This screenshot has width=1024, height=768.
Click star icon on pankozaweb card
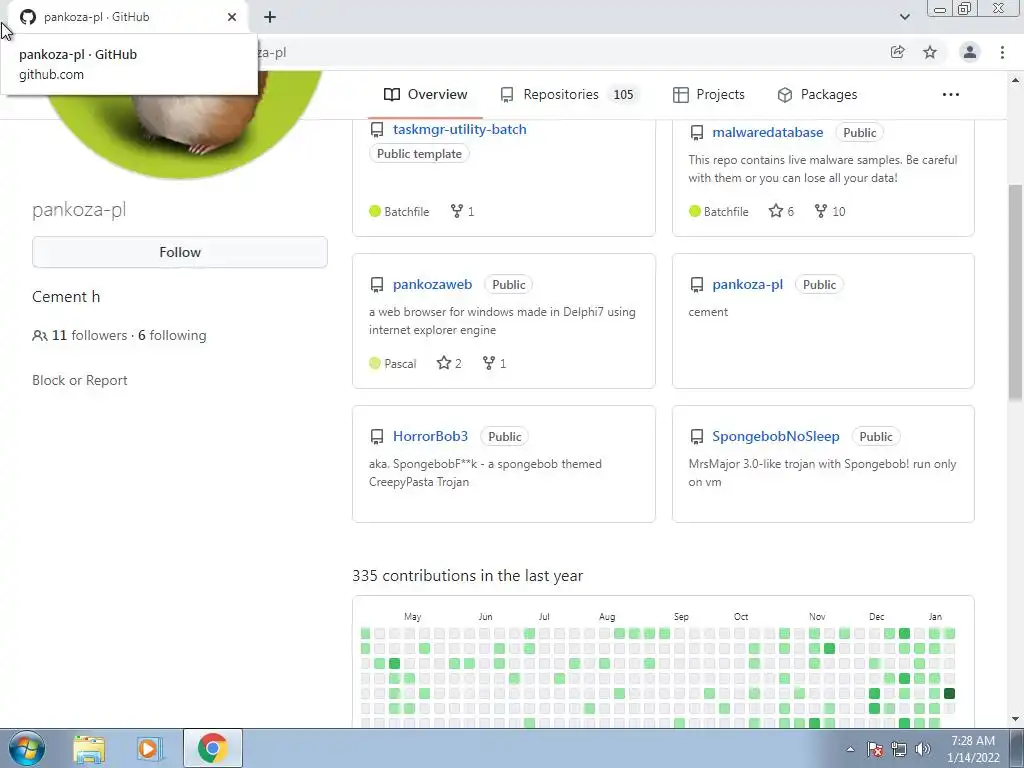443,363
